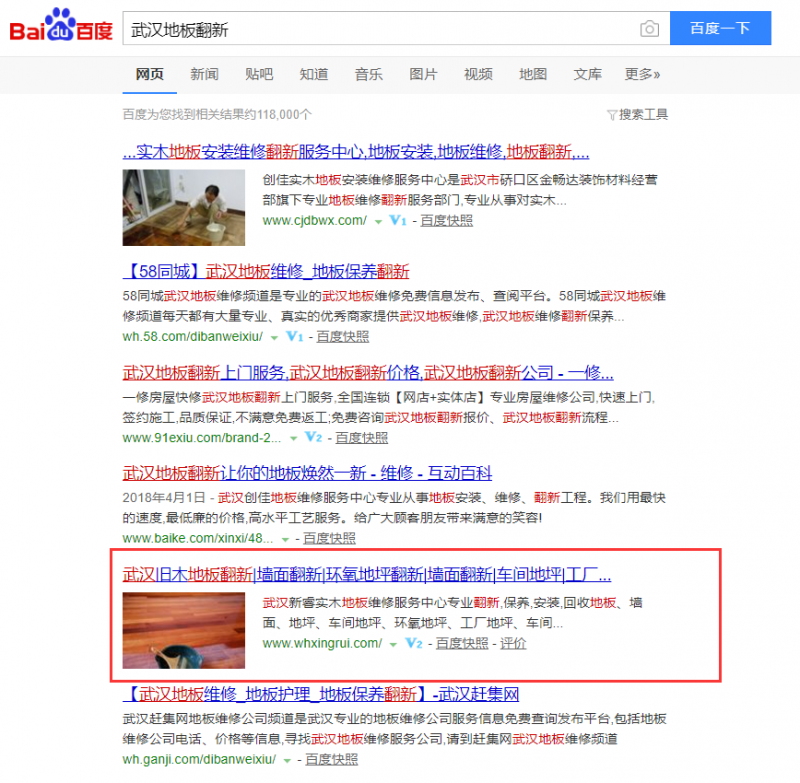Expand the arrow next to www.baike.com URL
Screen dimensions: 800x783
(285, 537)
